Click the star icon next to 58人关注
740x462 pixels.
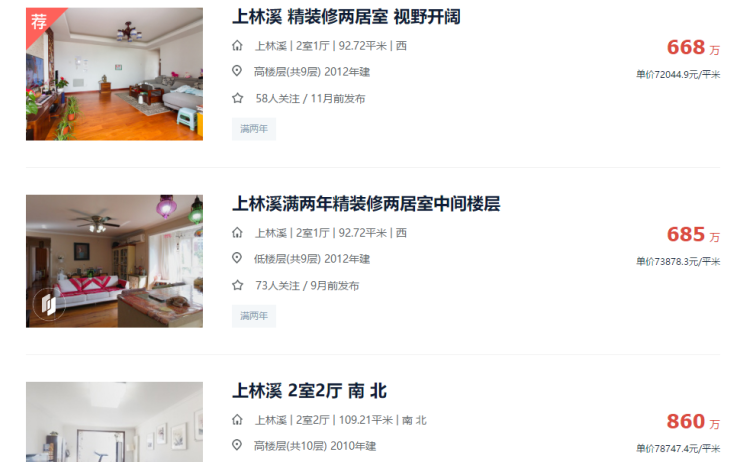coord(237,98)
